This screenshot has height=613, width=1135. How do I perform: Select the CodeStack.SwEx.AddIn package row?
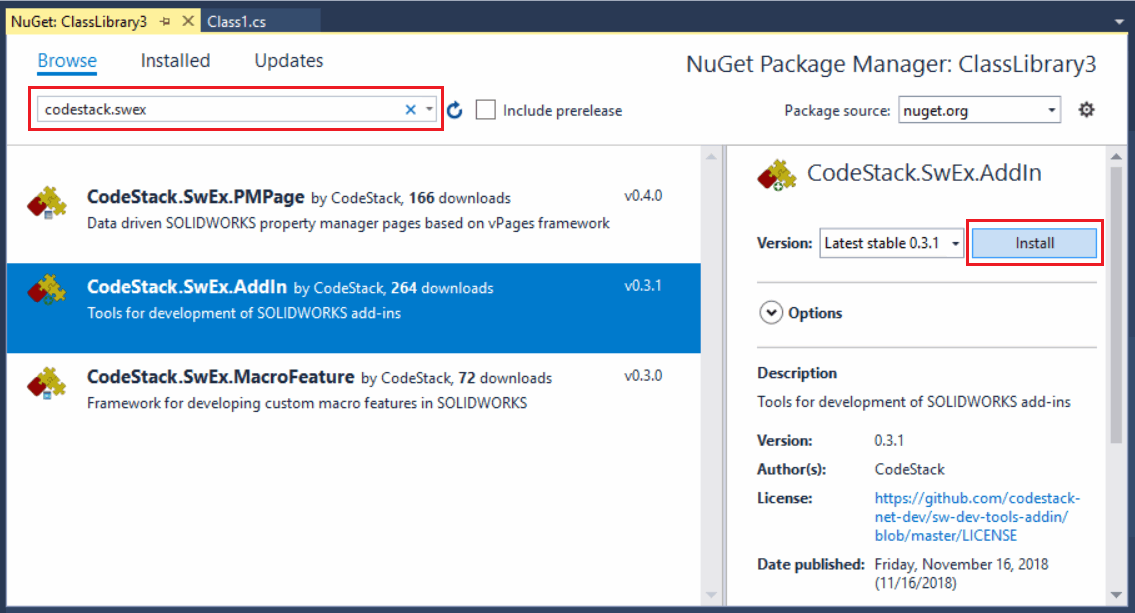(353, 308)
